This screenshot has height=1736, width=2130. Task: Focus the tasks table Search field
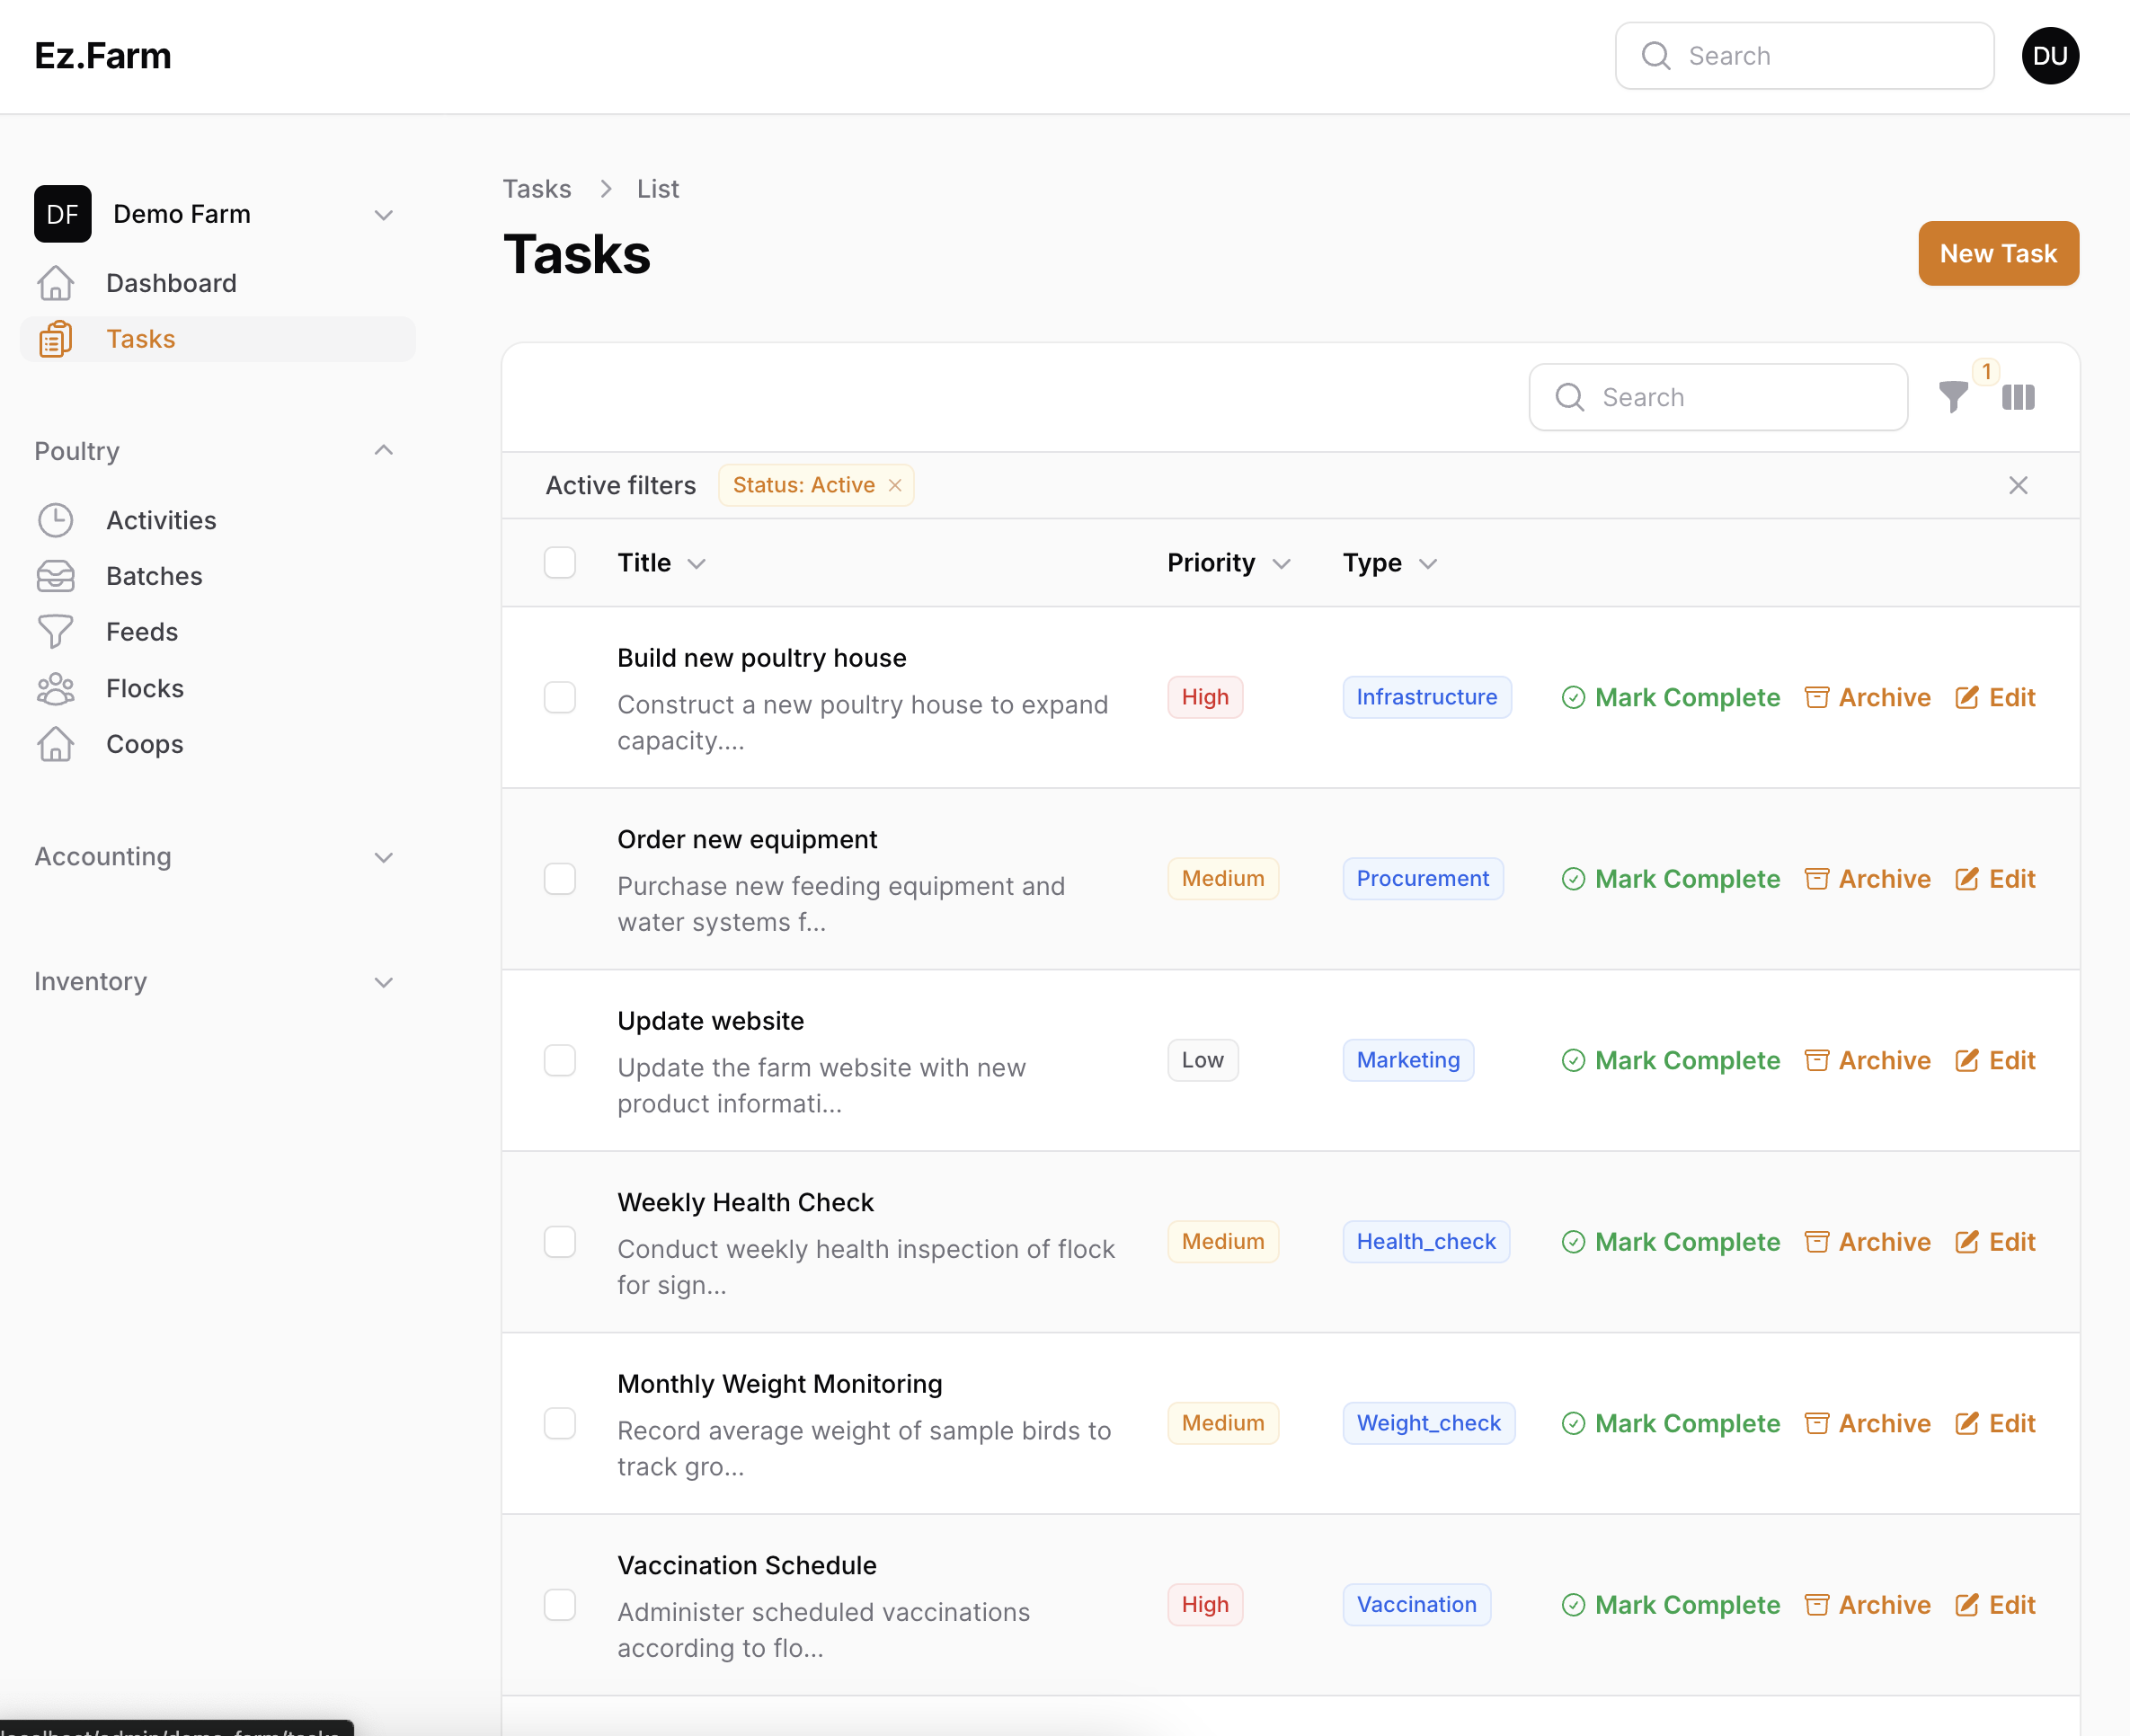(x=1718, y=397)
